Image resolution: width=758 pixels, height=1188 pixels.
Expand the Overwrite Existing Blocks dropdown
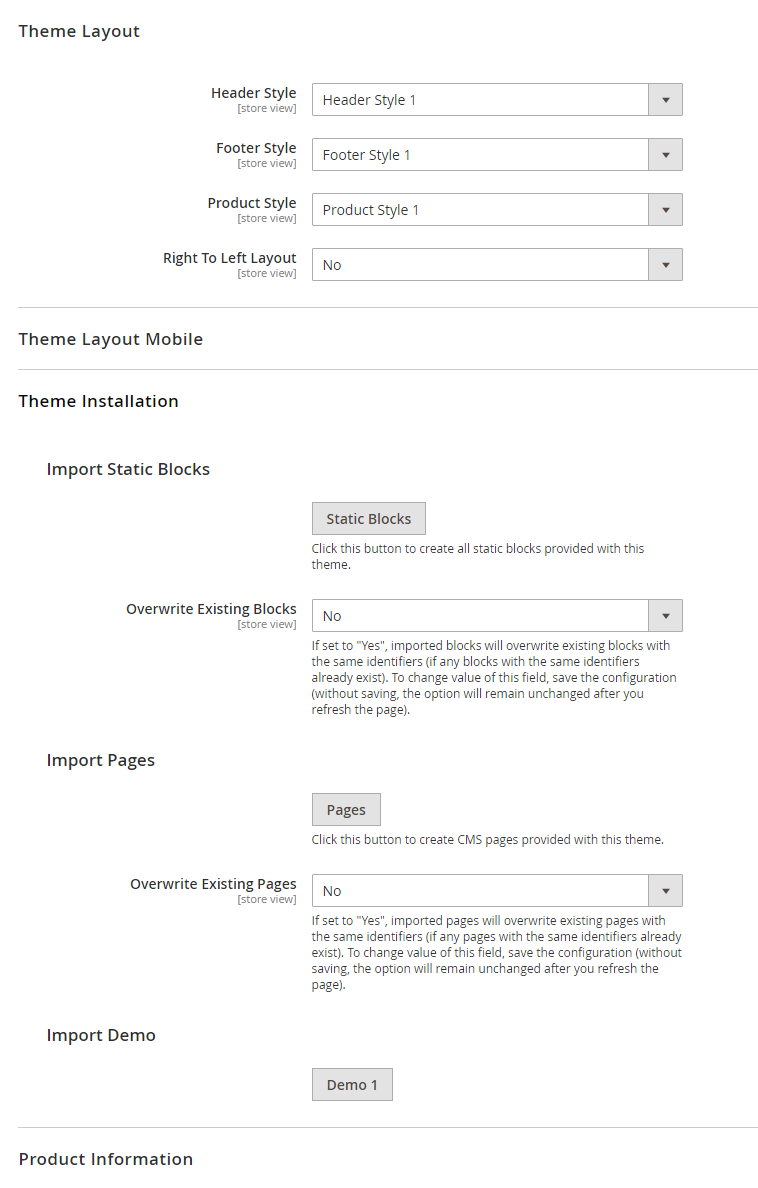pos(480,616)
